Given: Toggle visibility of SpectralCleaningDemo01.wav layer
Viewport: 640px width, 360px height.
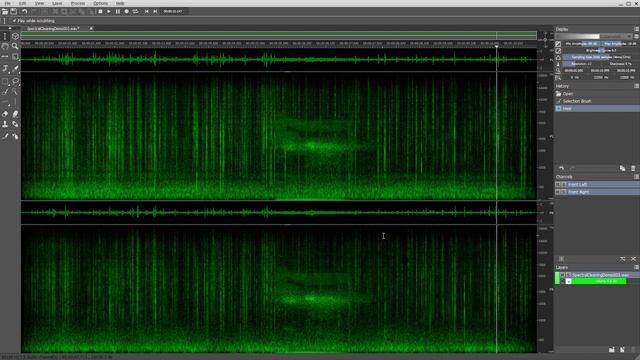Looking at the screenshot, I should 563,275.
